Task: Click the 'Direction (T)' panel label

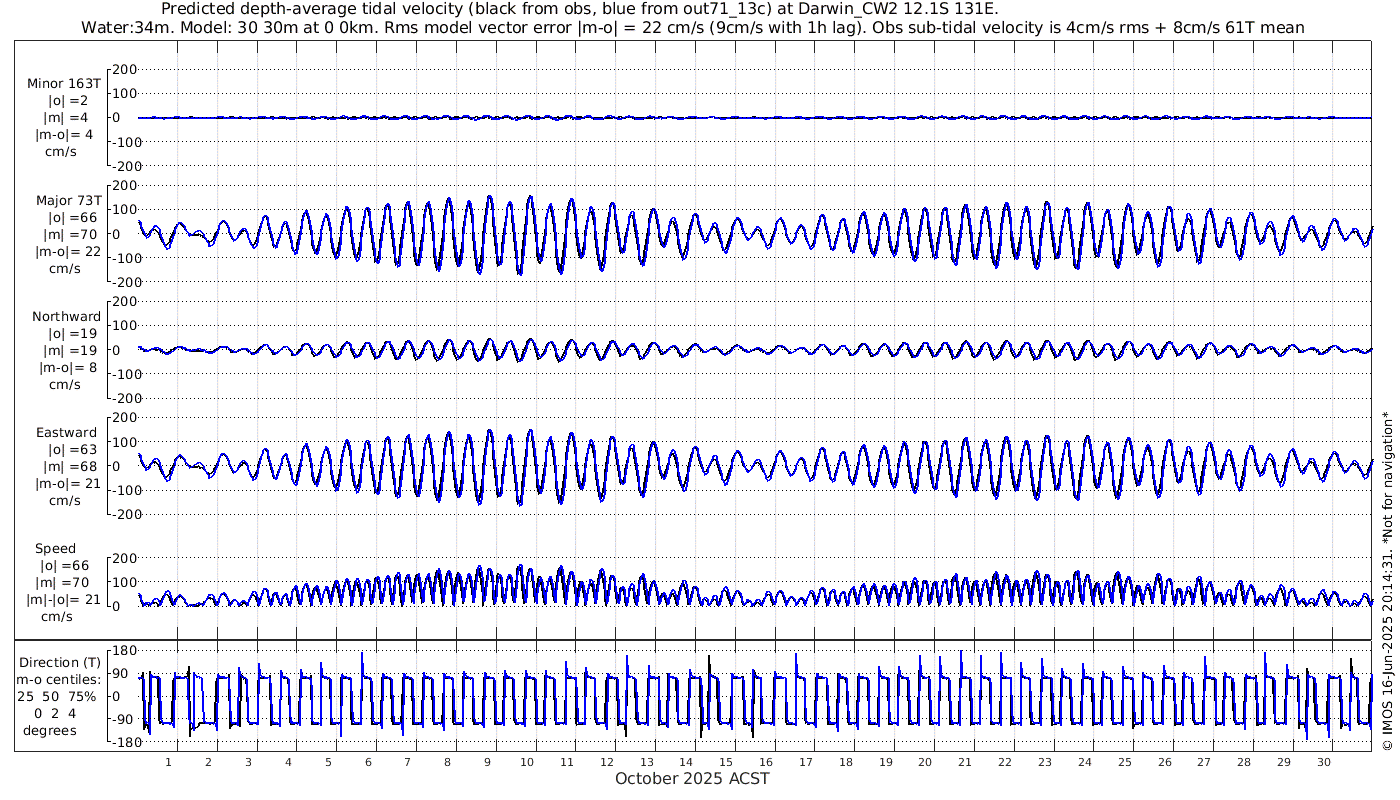Action: click(60, 662)
